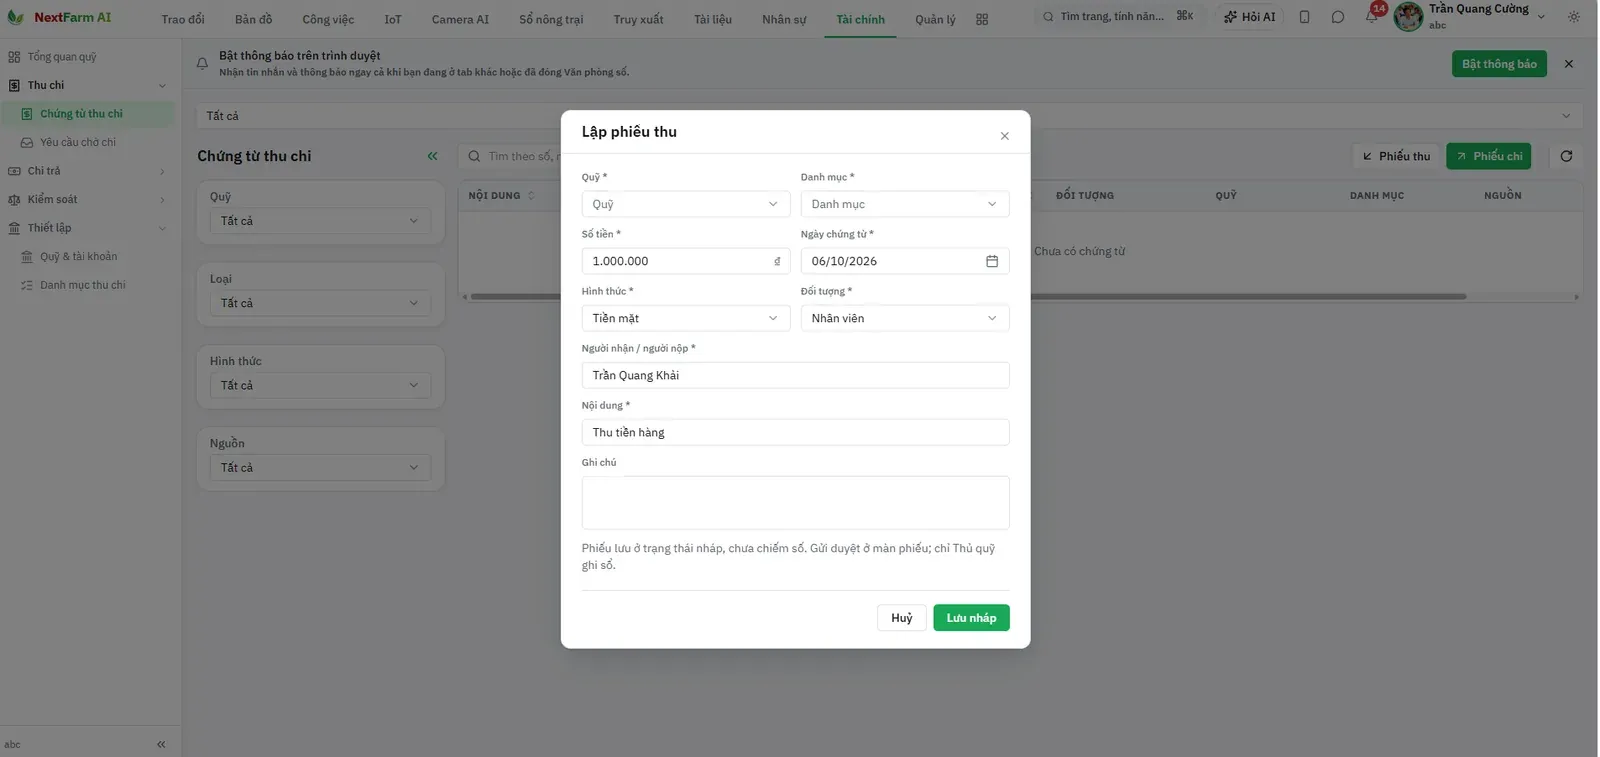Open the Camera AI tab
The width and height of the screenshot is (1600, 757).
[460, 19]
